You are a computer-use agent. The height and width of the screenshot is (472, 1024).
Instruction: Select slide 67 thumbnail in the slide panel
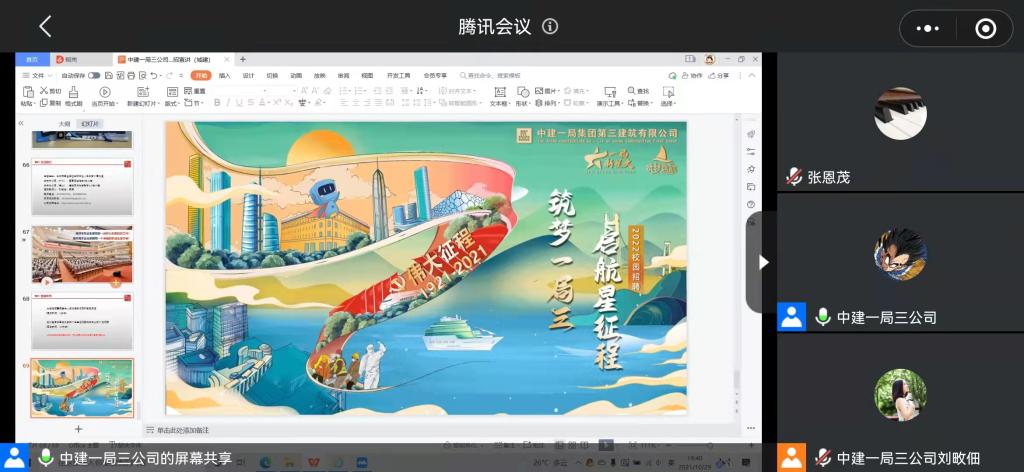pos(82,255)
